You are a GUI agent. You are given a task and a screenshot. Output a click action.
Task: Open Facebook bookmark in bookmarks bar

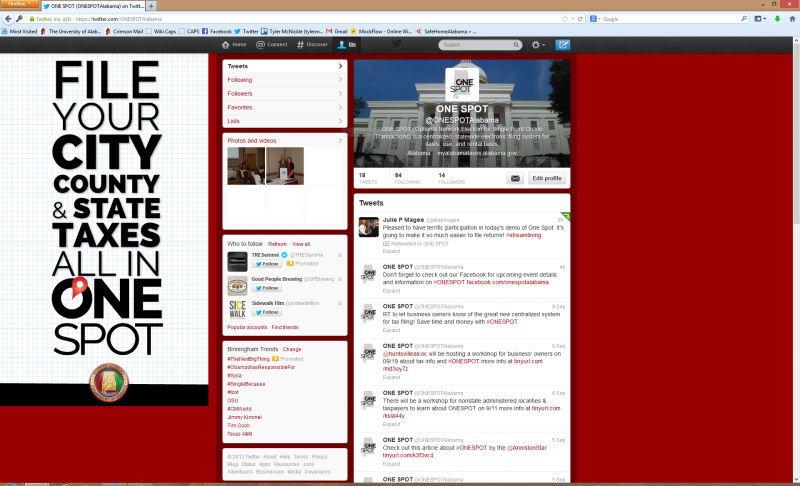click(x=217, y=32)
